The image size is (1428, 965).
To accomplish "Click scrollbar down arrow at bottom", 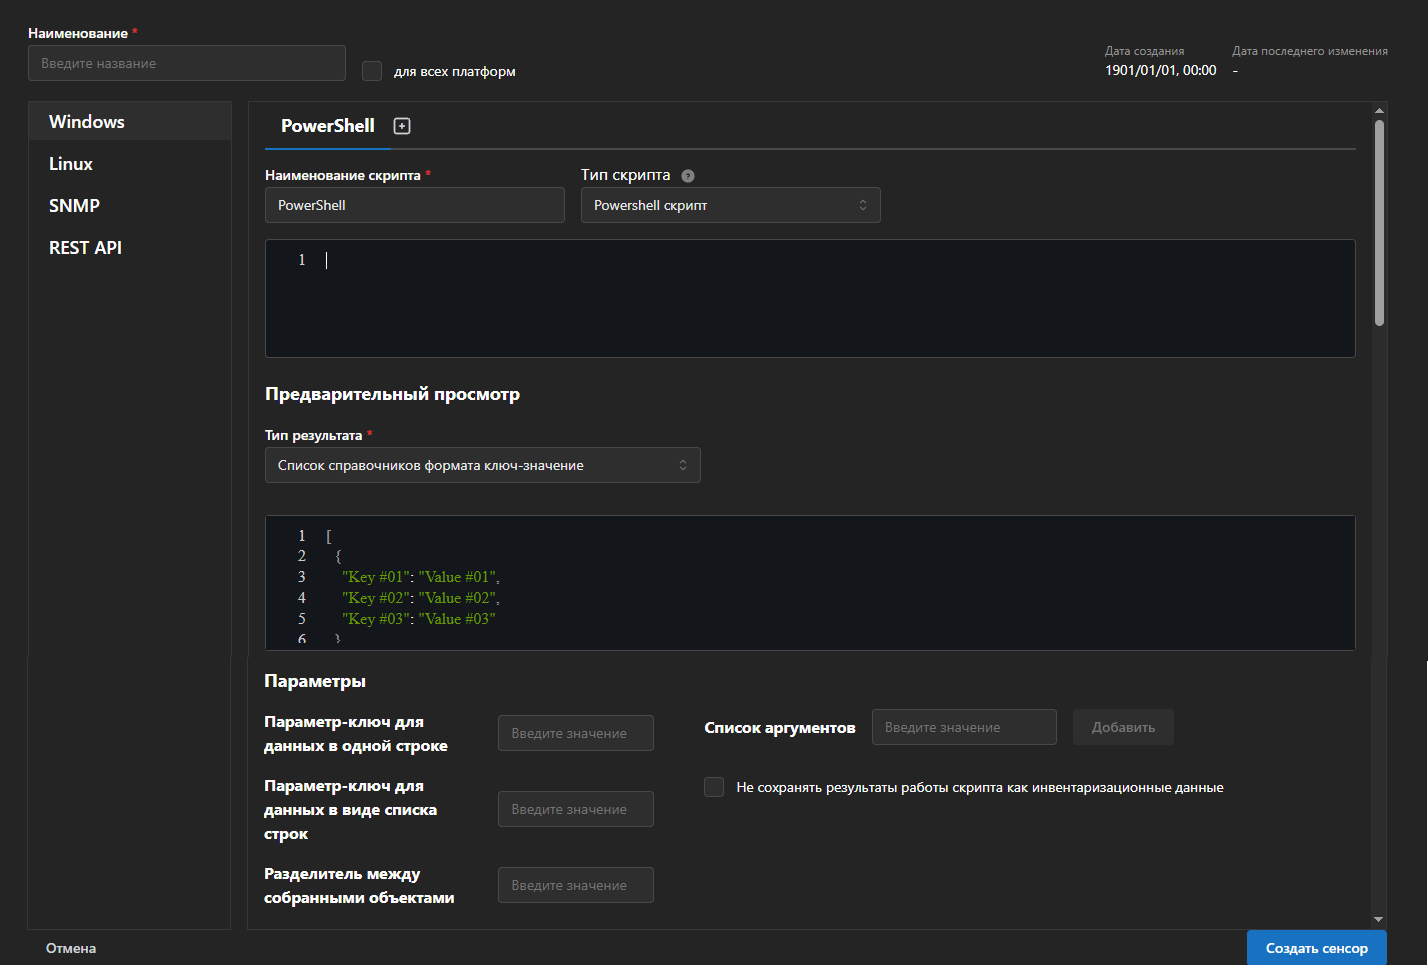I will click(x=1379, y=919).
